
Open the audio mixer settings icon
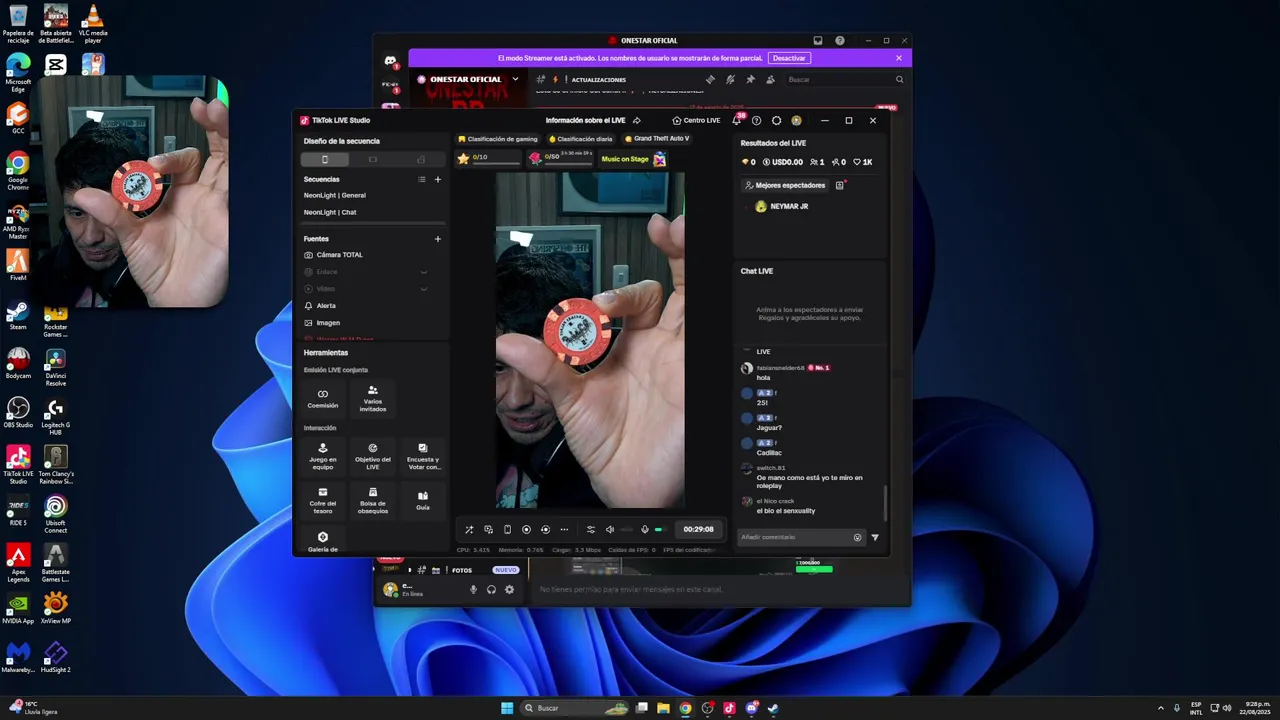click(x=590, y=529)
